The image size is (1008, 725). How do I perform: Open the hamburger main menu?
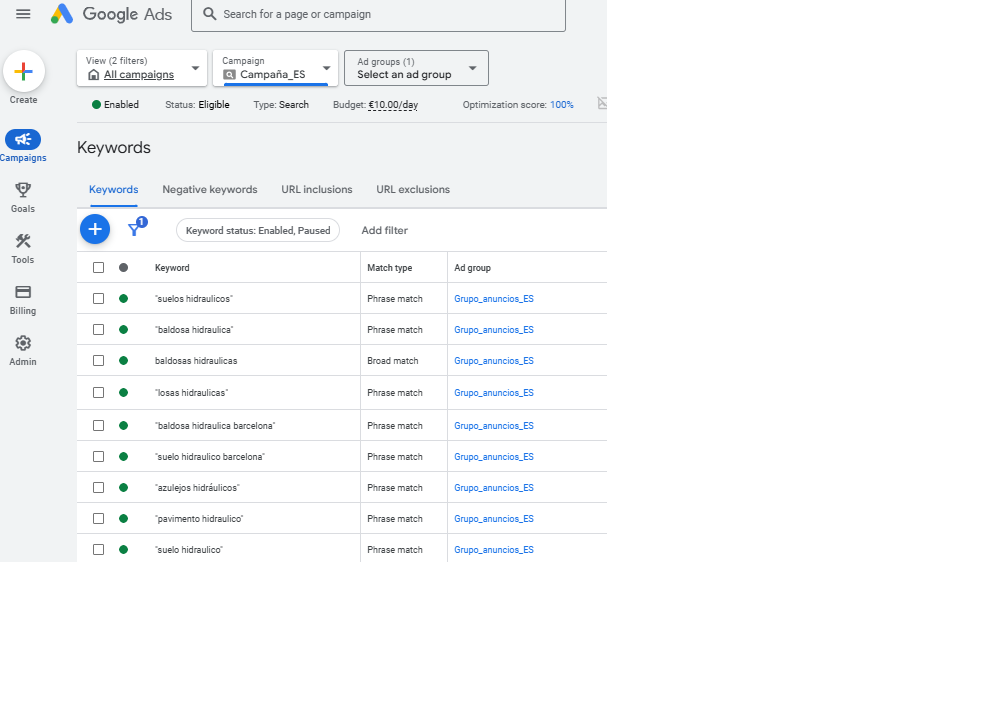[x=23, y=14]
